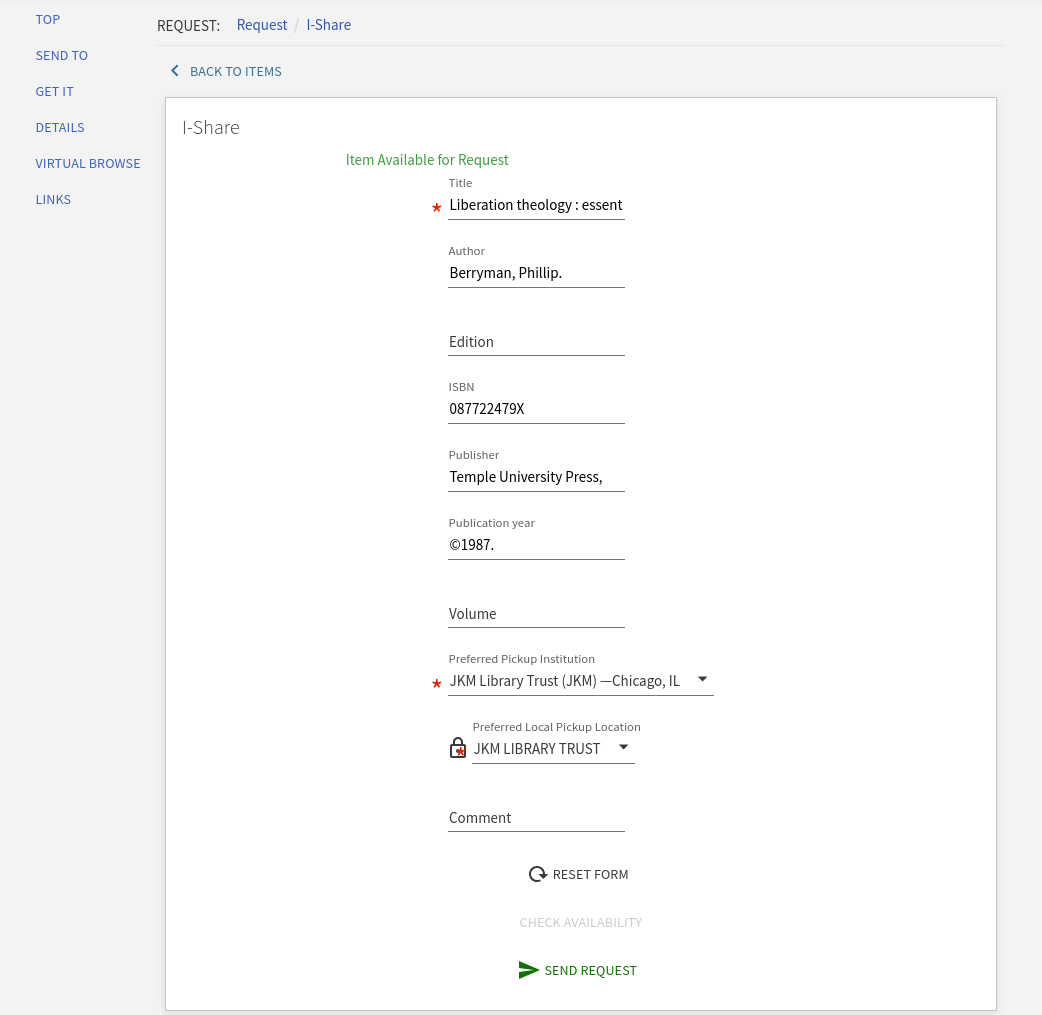Image resolution: width=1042 pixels, height=1015 pixels.
Task: Click the green send request arrow icon
Action: click(528, 969)
